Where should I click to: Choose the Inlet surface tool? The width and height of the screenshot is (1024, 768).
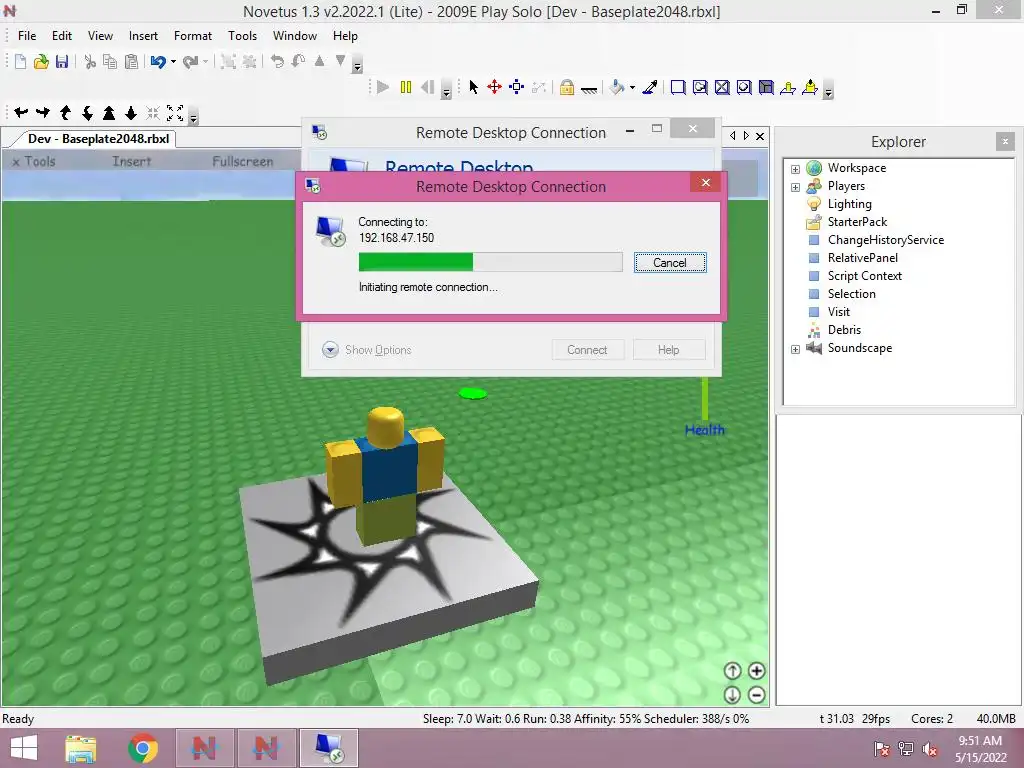coord(766,88)
